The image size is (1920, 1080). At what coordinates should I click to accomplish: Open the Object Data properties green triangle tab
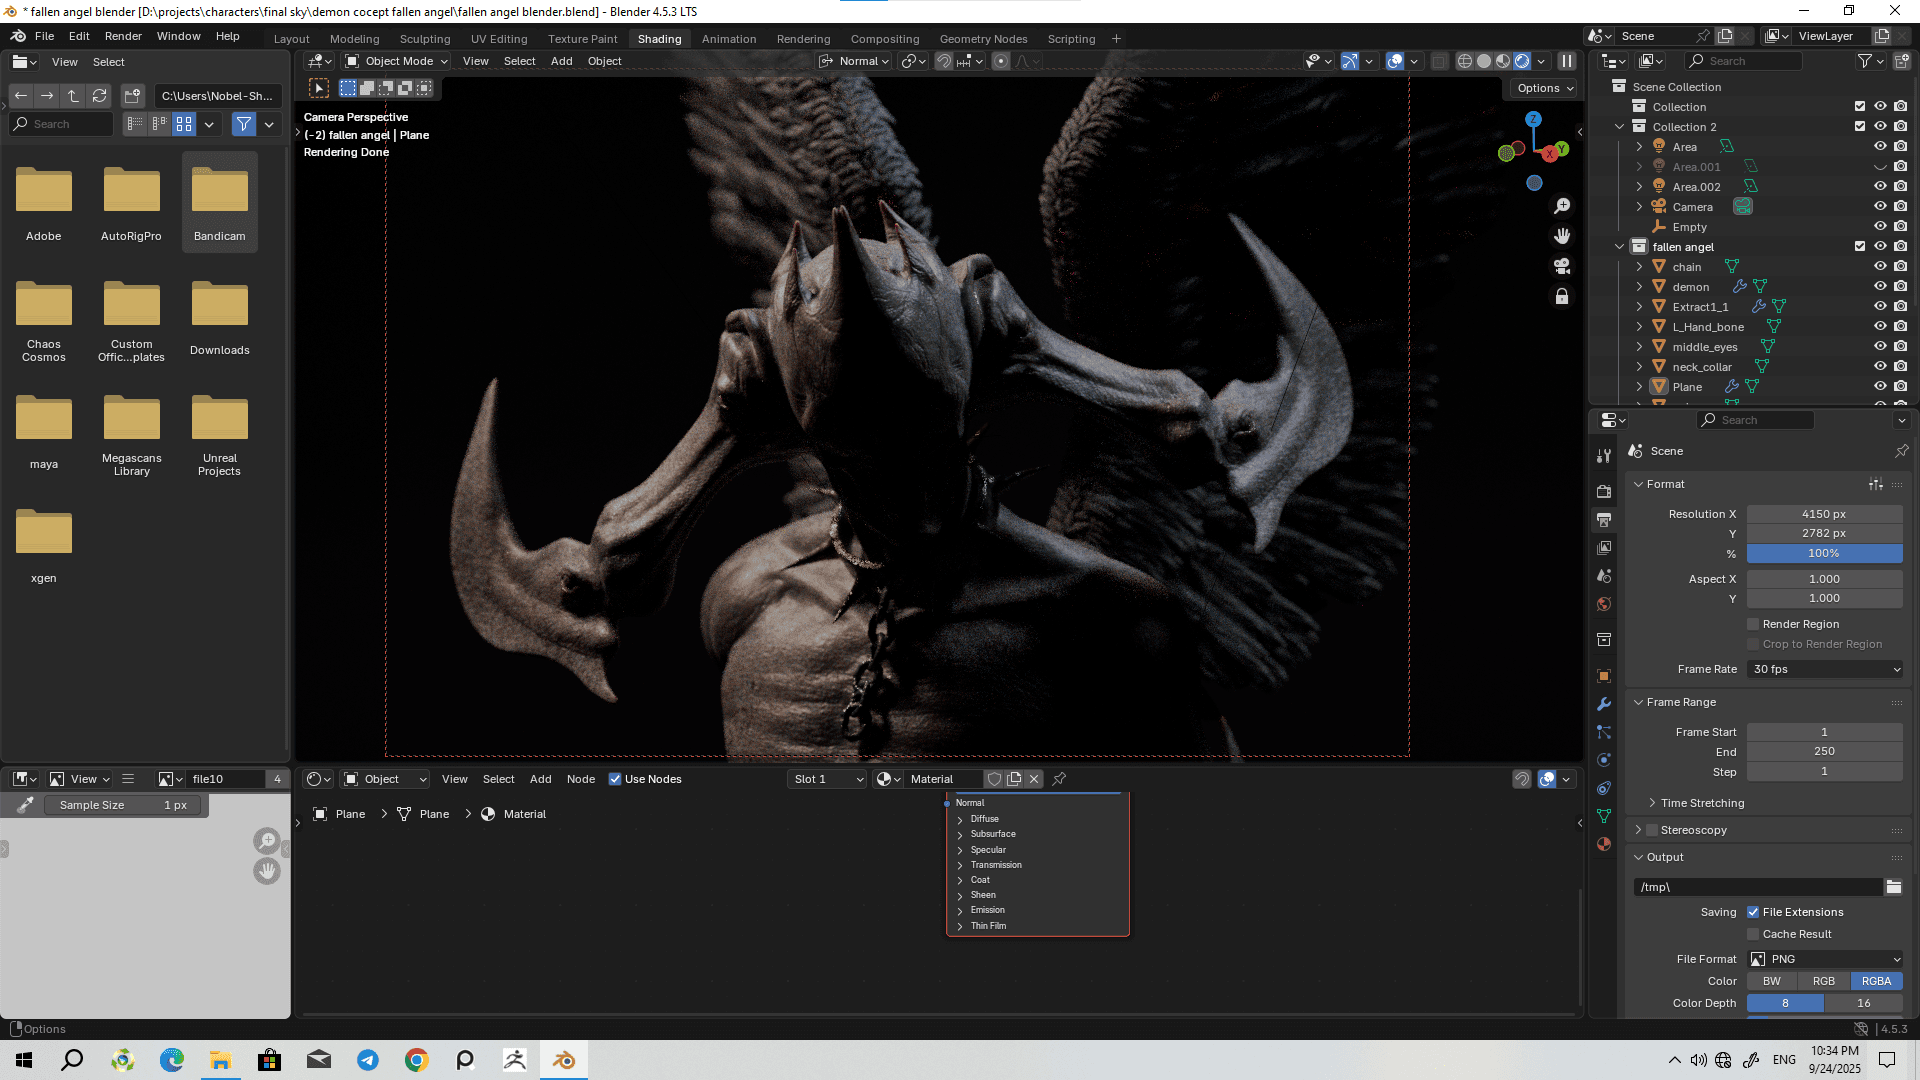point(1604,816)
